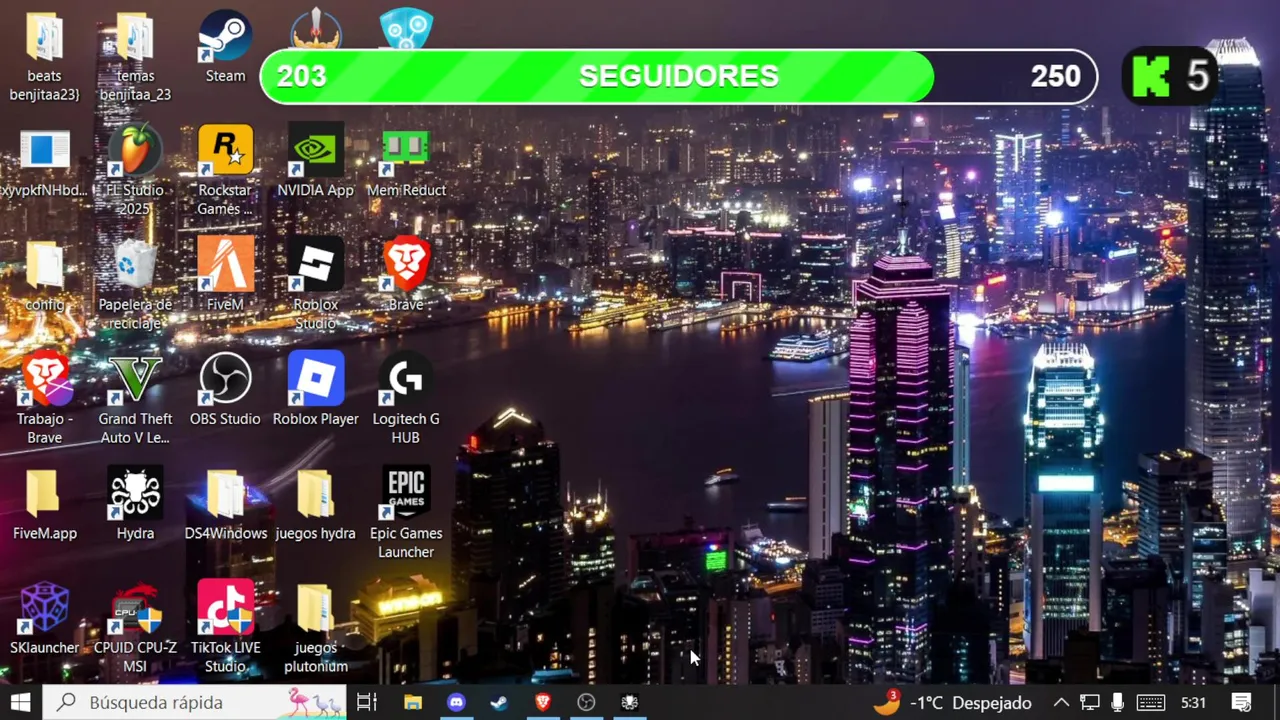This screenshot has width=1280, height=720.
Task: Open Logitech G HUB shortcut
Action: [406, 398]
